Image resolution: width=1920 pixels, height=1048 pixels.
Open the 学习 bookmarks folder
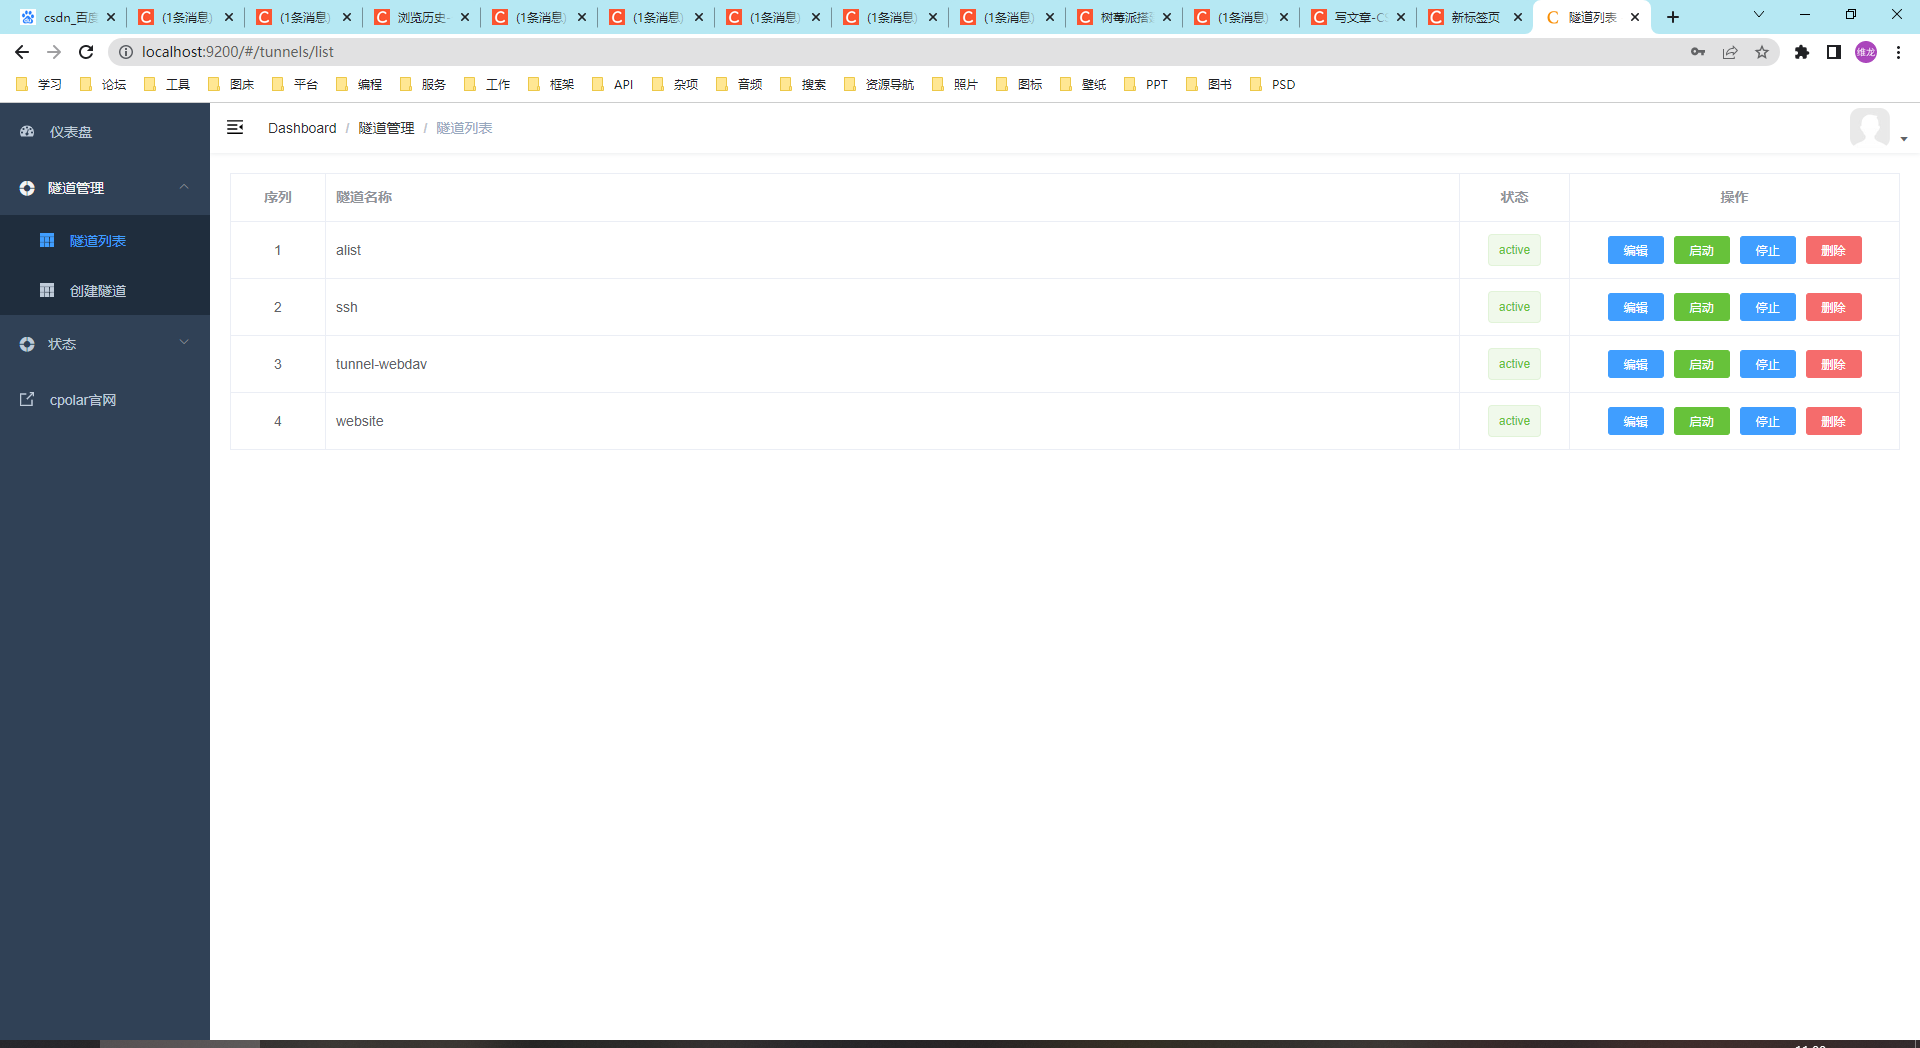point(39,84)
